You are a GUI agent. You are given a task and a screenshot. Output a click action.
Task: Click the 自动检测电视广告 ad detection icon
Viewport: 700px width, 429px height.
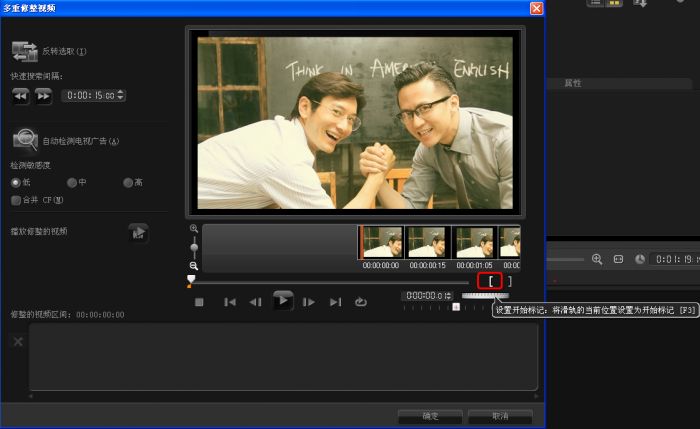tap(25, 140)
